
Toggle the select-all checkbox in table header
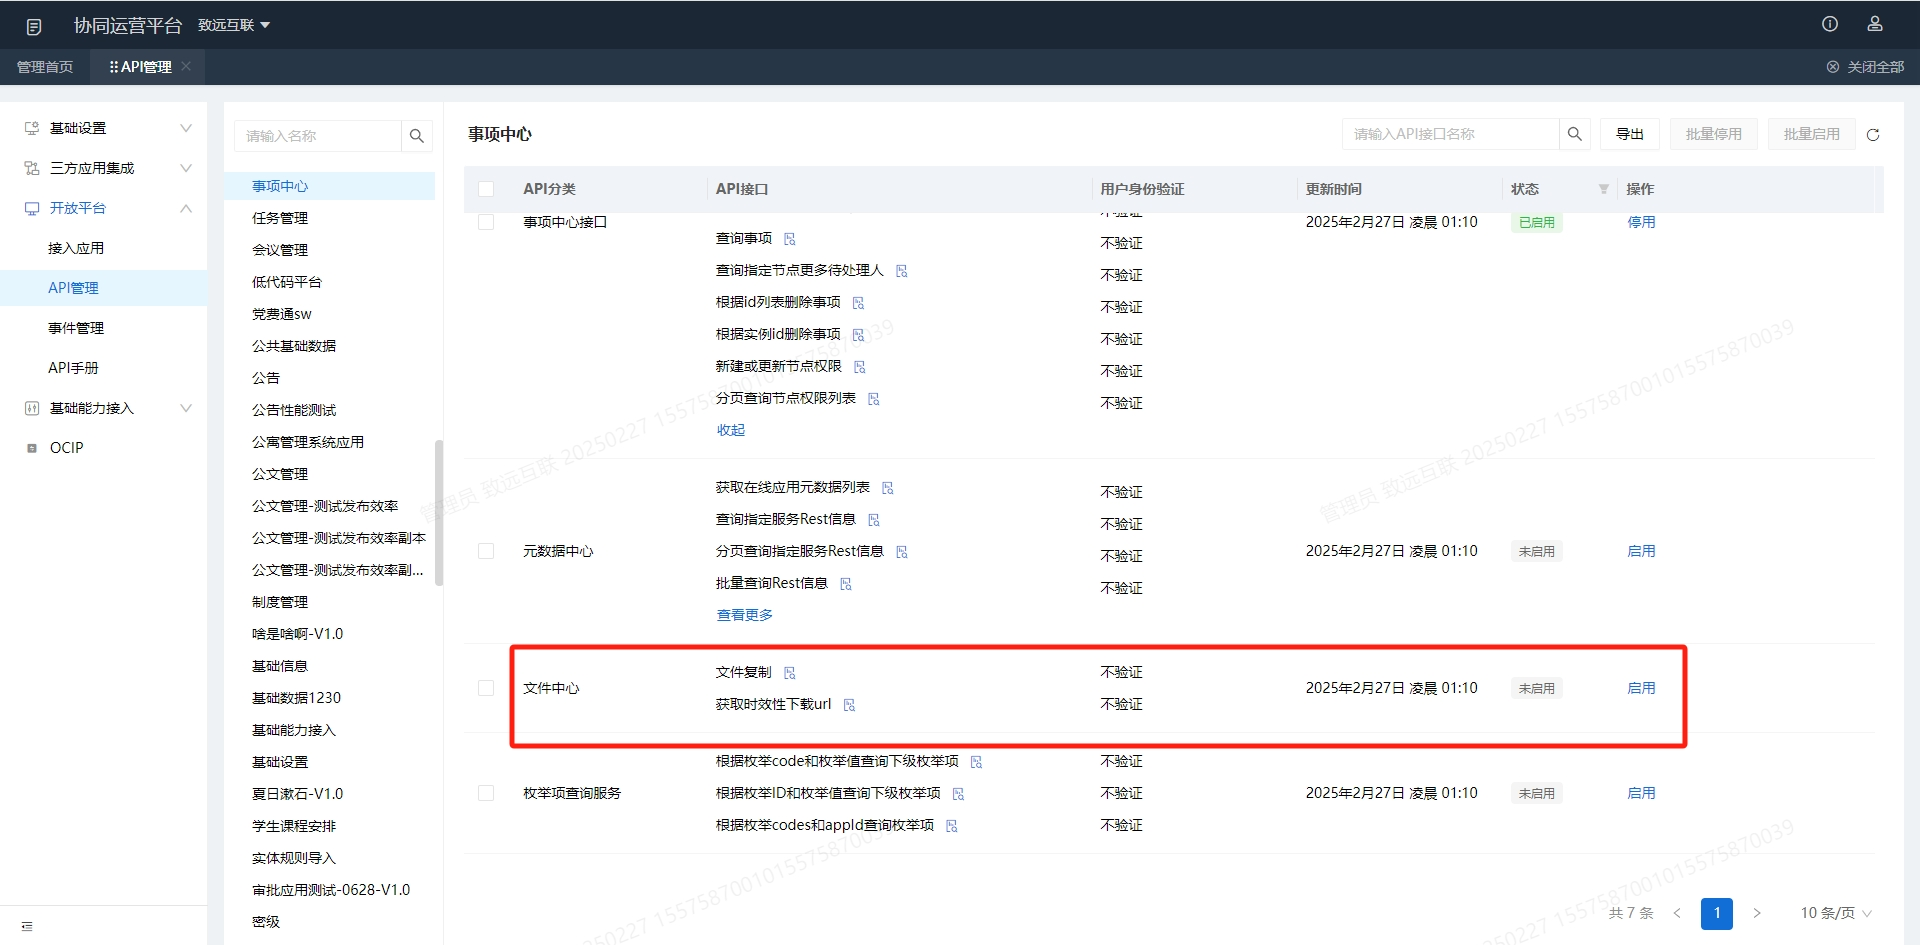(486, 189)
